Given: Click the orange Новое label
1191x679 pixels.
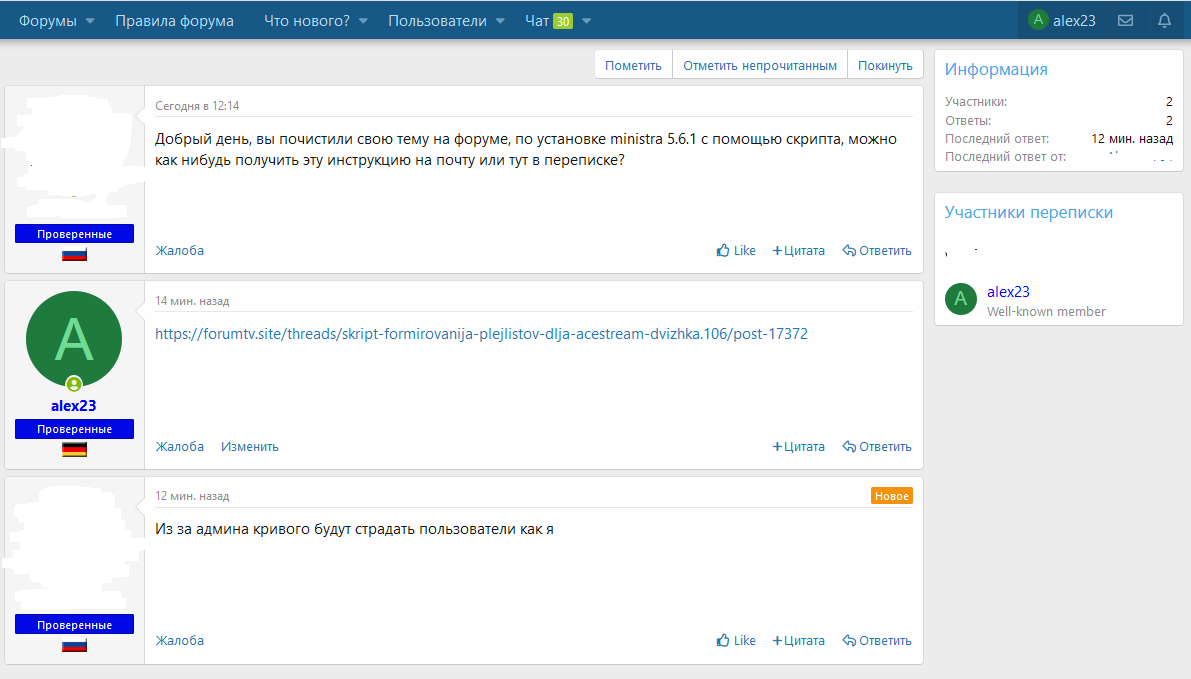Looking at the screenshot, I should [892, 496].
